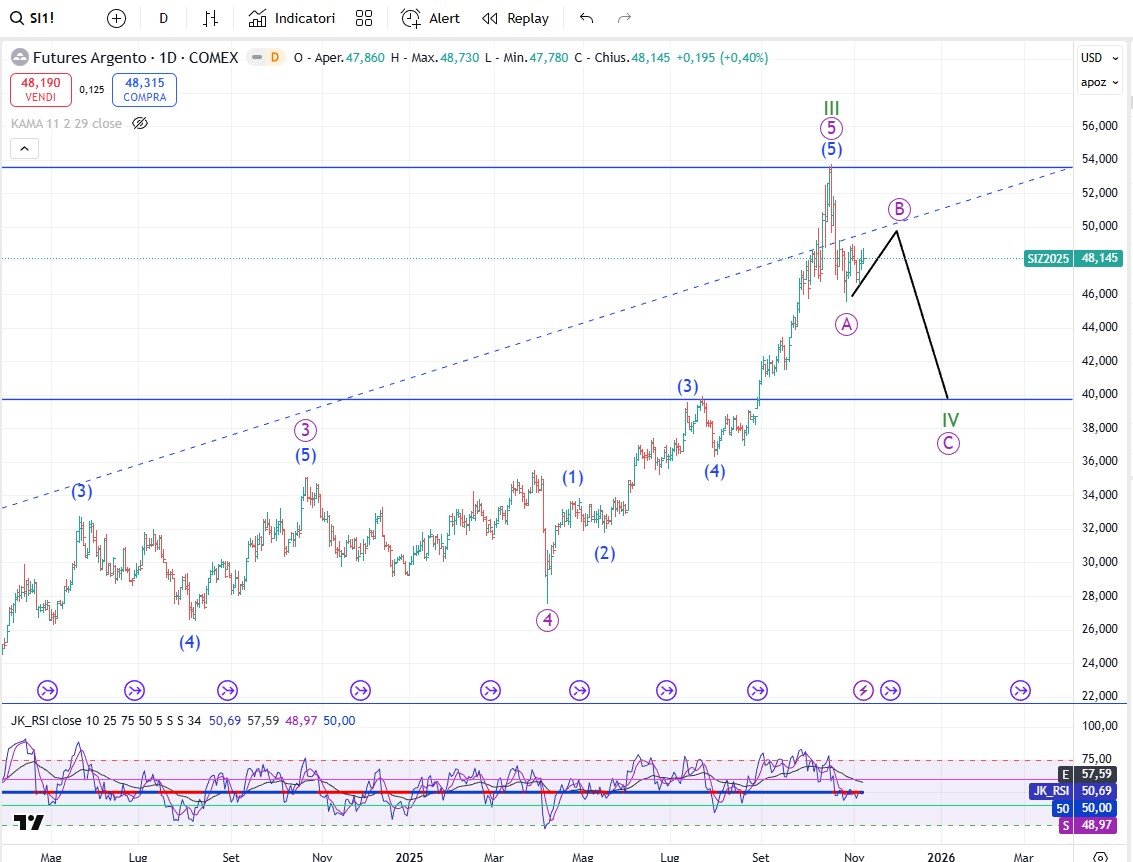
Task: Click the undo arrow
Action: [586, 18]
